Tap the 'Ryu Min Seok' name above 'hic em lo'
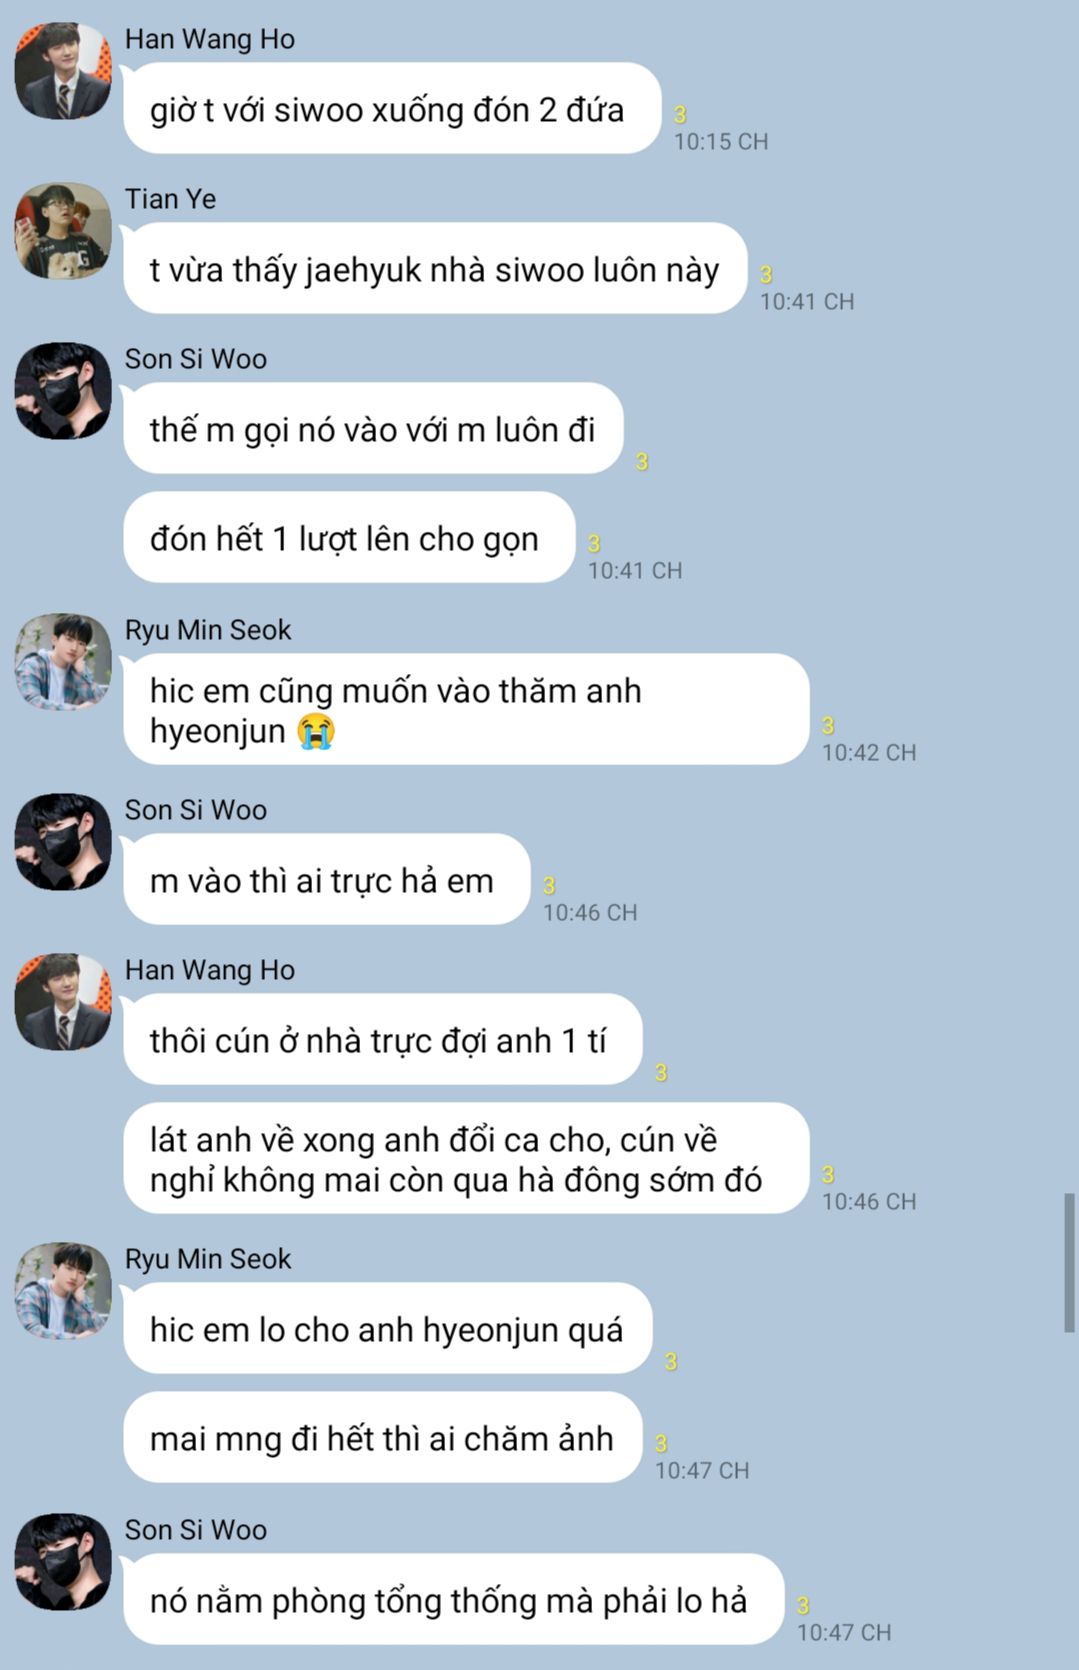Screen dimensions: 1079x1670 [208, 1259]
